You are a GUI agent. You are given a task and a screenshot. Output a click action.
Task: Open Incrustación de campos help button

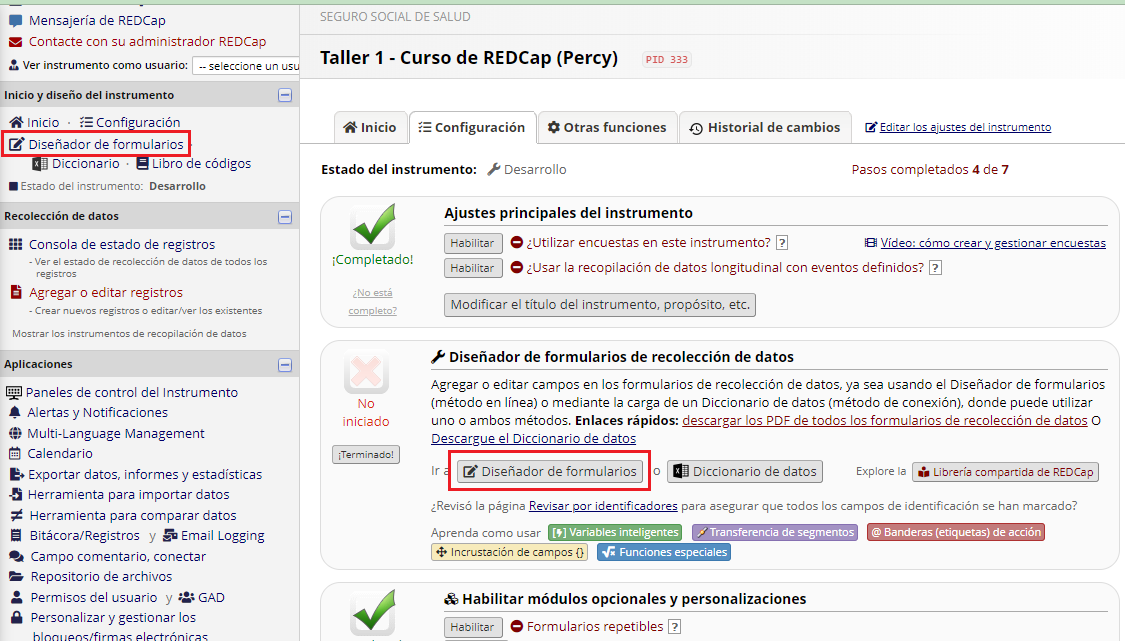tap(509, 552)
